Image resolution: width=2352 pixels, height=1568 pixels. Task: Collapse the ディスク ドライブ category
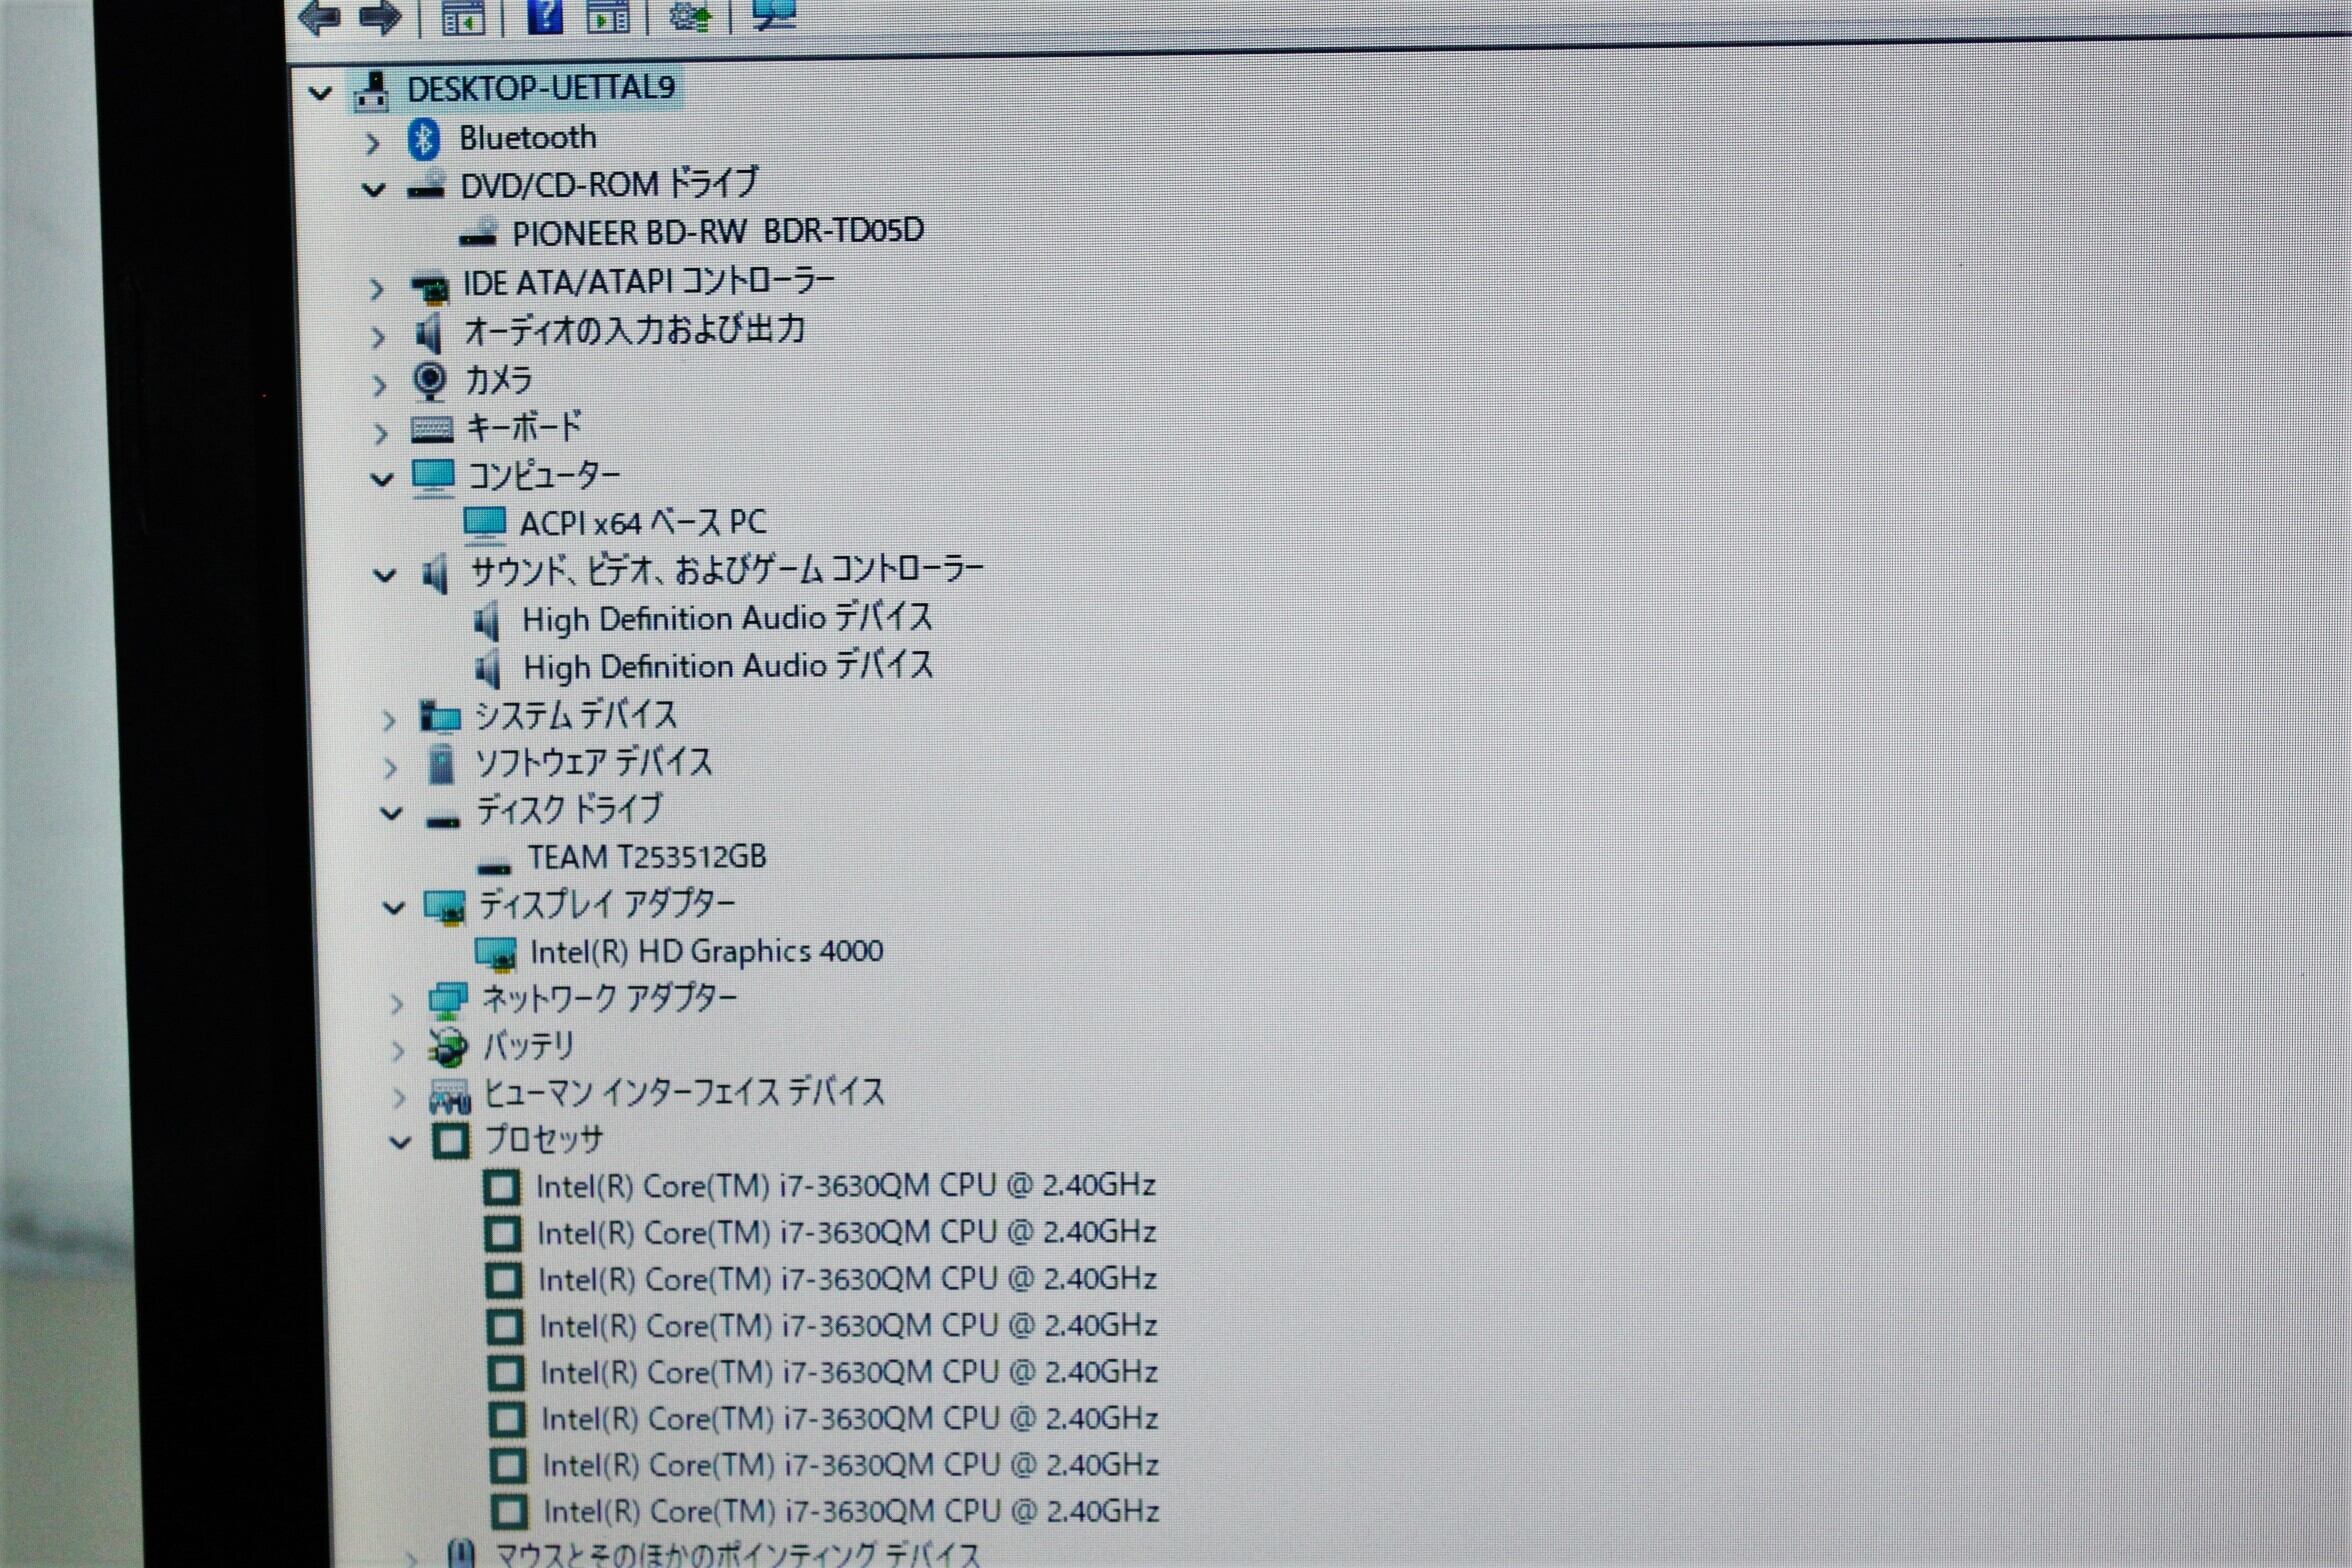pyautogui.click(x=391, y=814)
